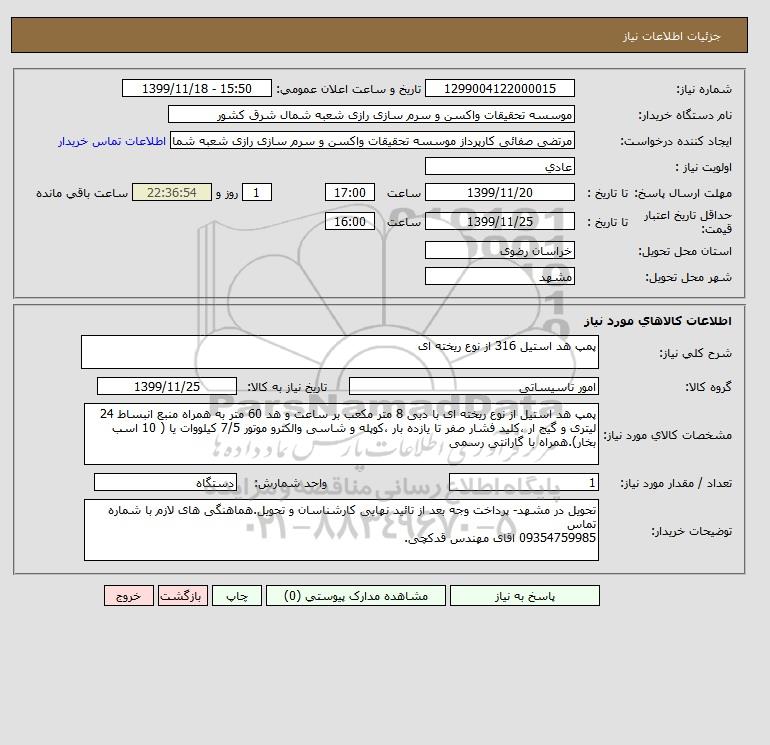Image resolution: width=770 pixels, height=745 pixels.
Task: Click goods group field امور تاسیساتی
Action: (473, 386)
